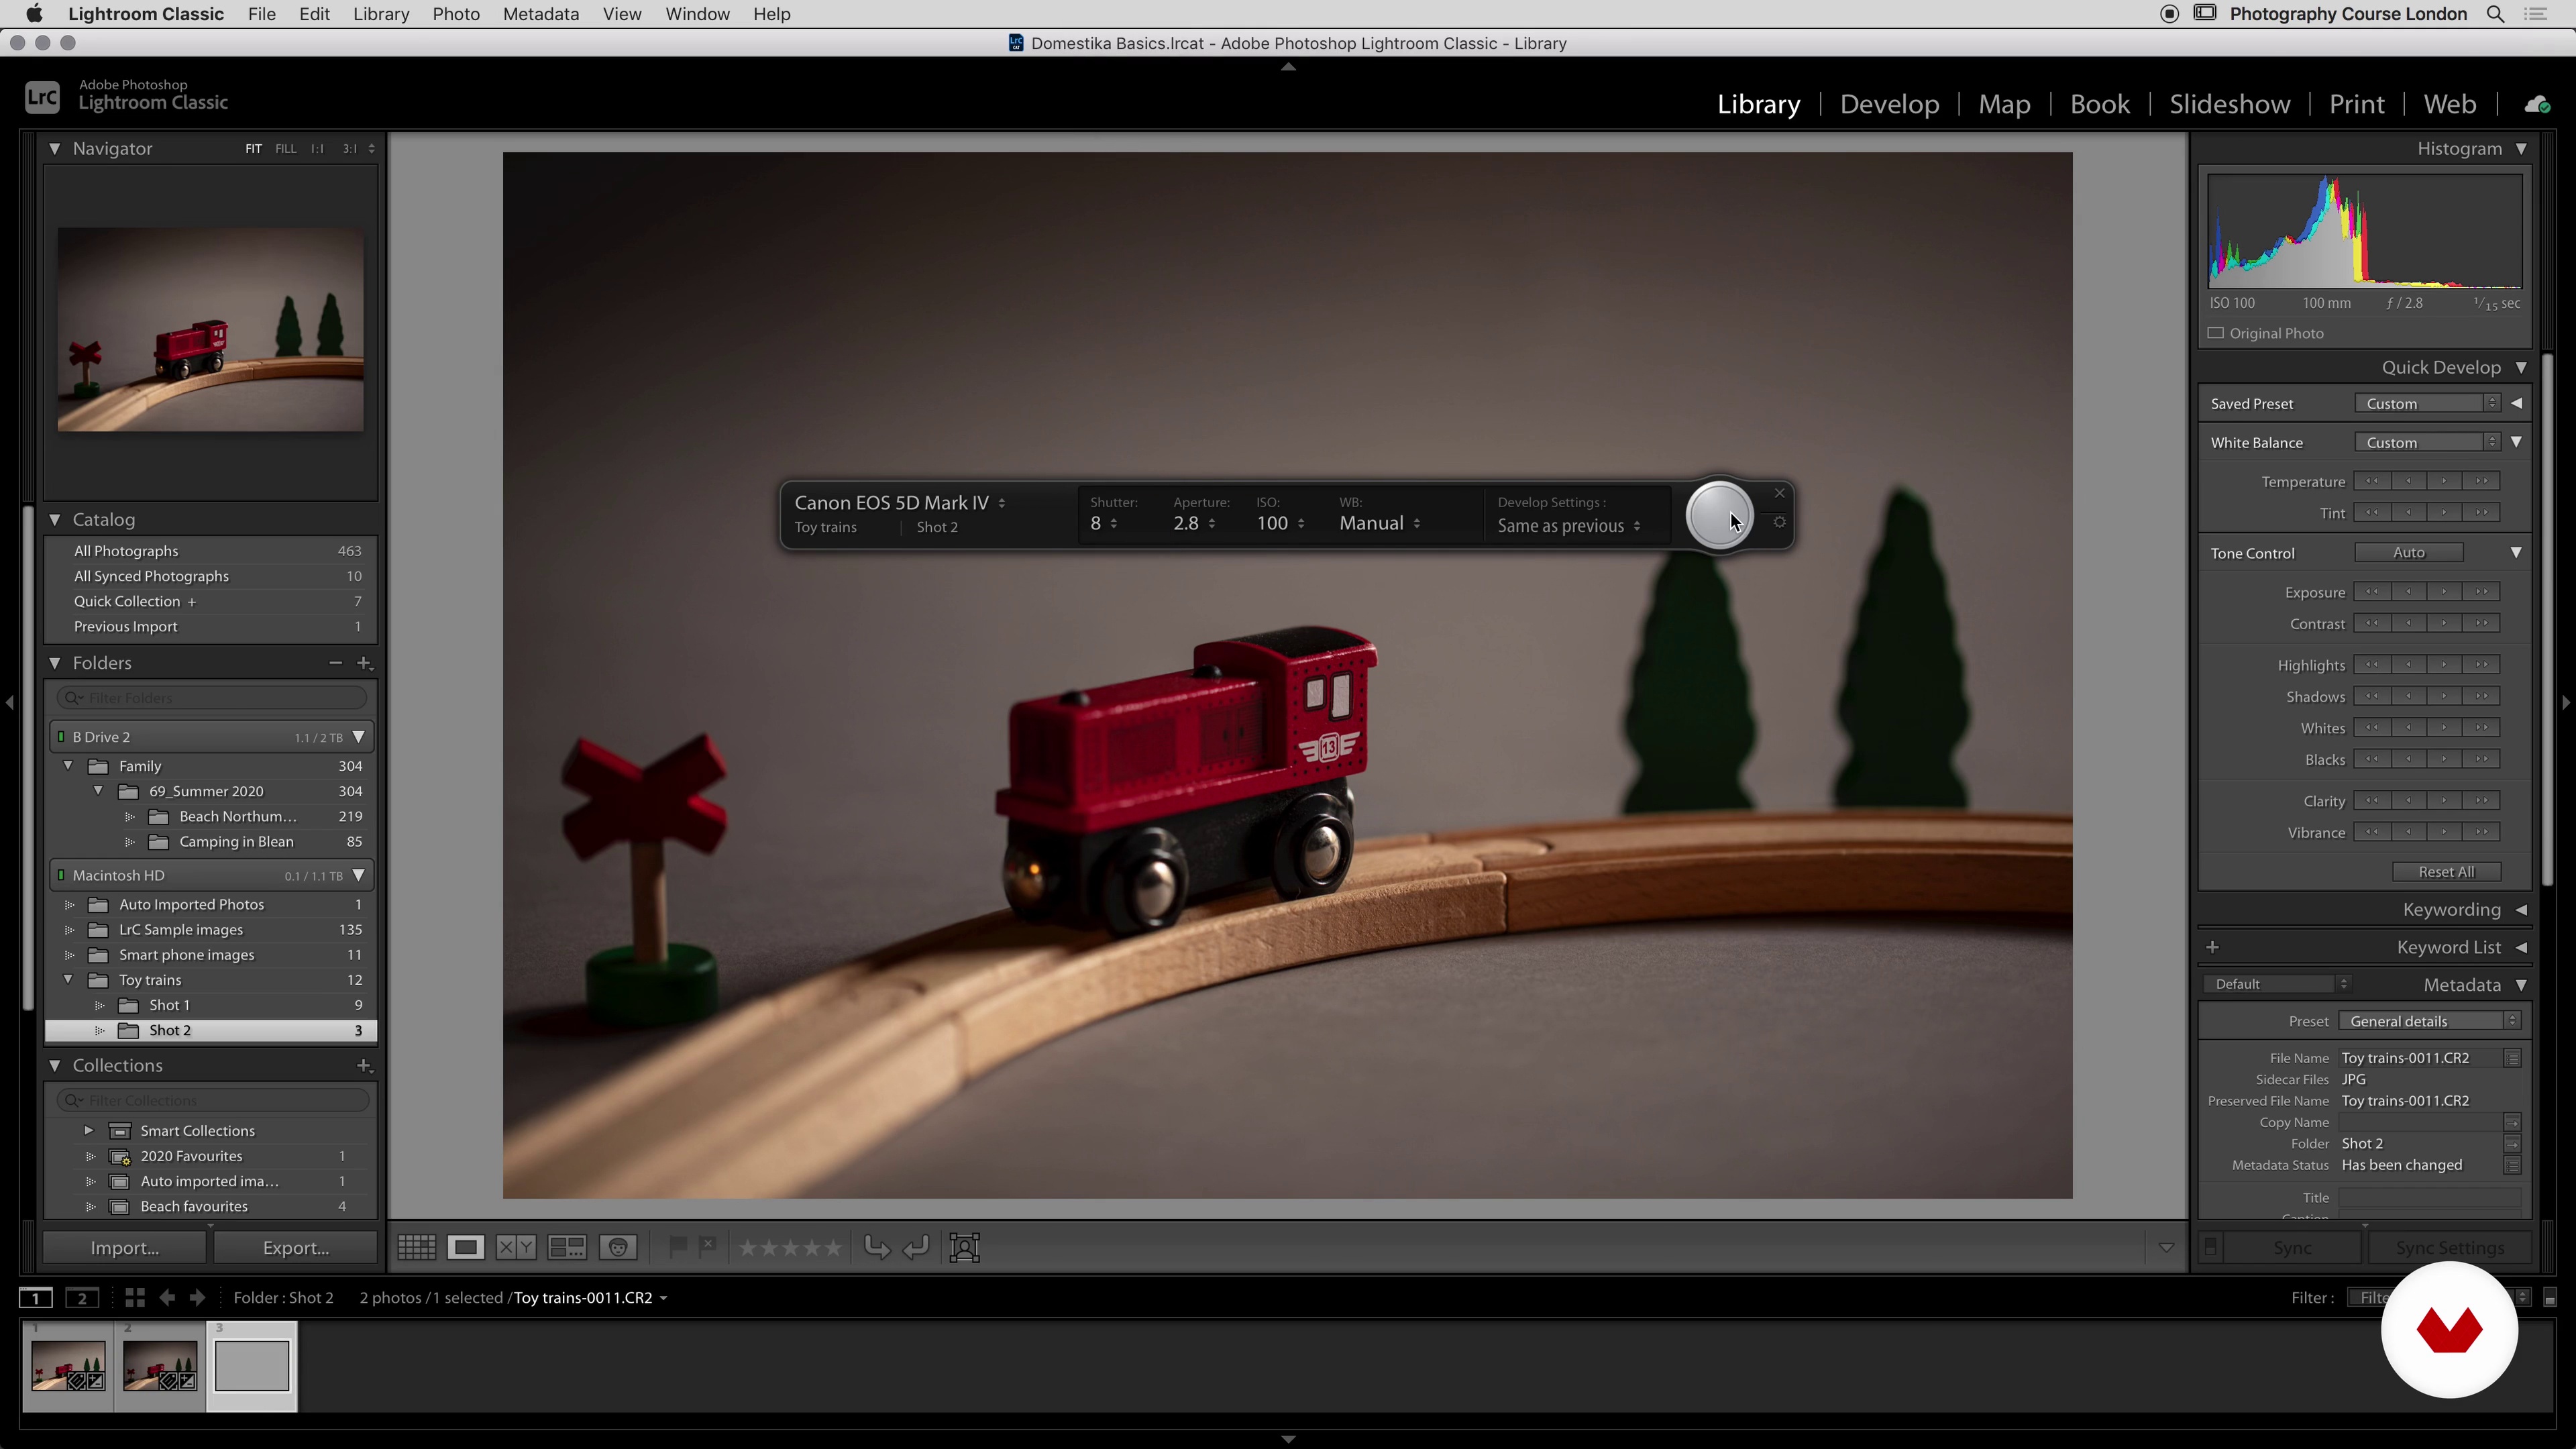Viewport: 2576px width, 1449px height.
Task: Rotate photo counter-clockwise
Action: coord(876,1247)
